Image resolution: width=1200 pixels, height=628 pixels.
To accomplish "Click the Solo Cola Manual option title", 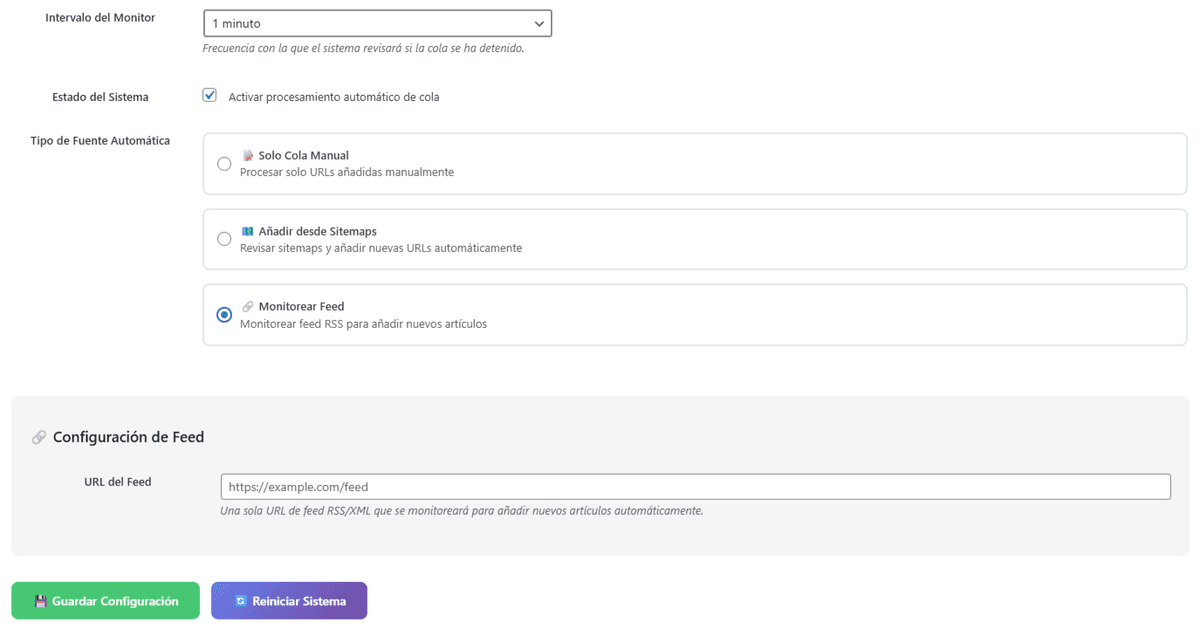I will pos(303,156).
